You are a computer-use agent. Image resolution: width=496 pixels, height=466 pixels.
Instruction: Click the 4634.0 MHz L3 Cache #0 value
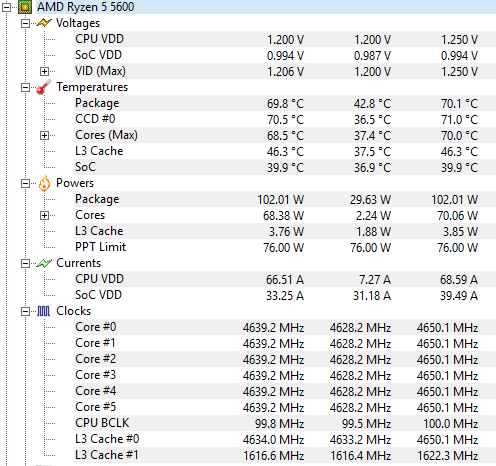[x=274, y=440]
